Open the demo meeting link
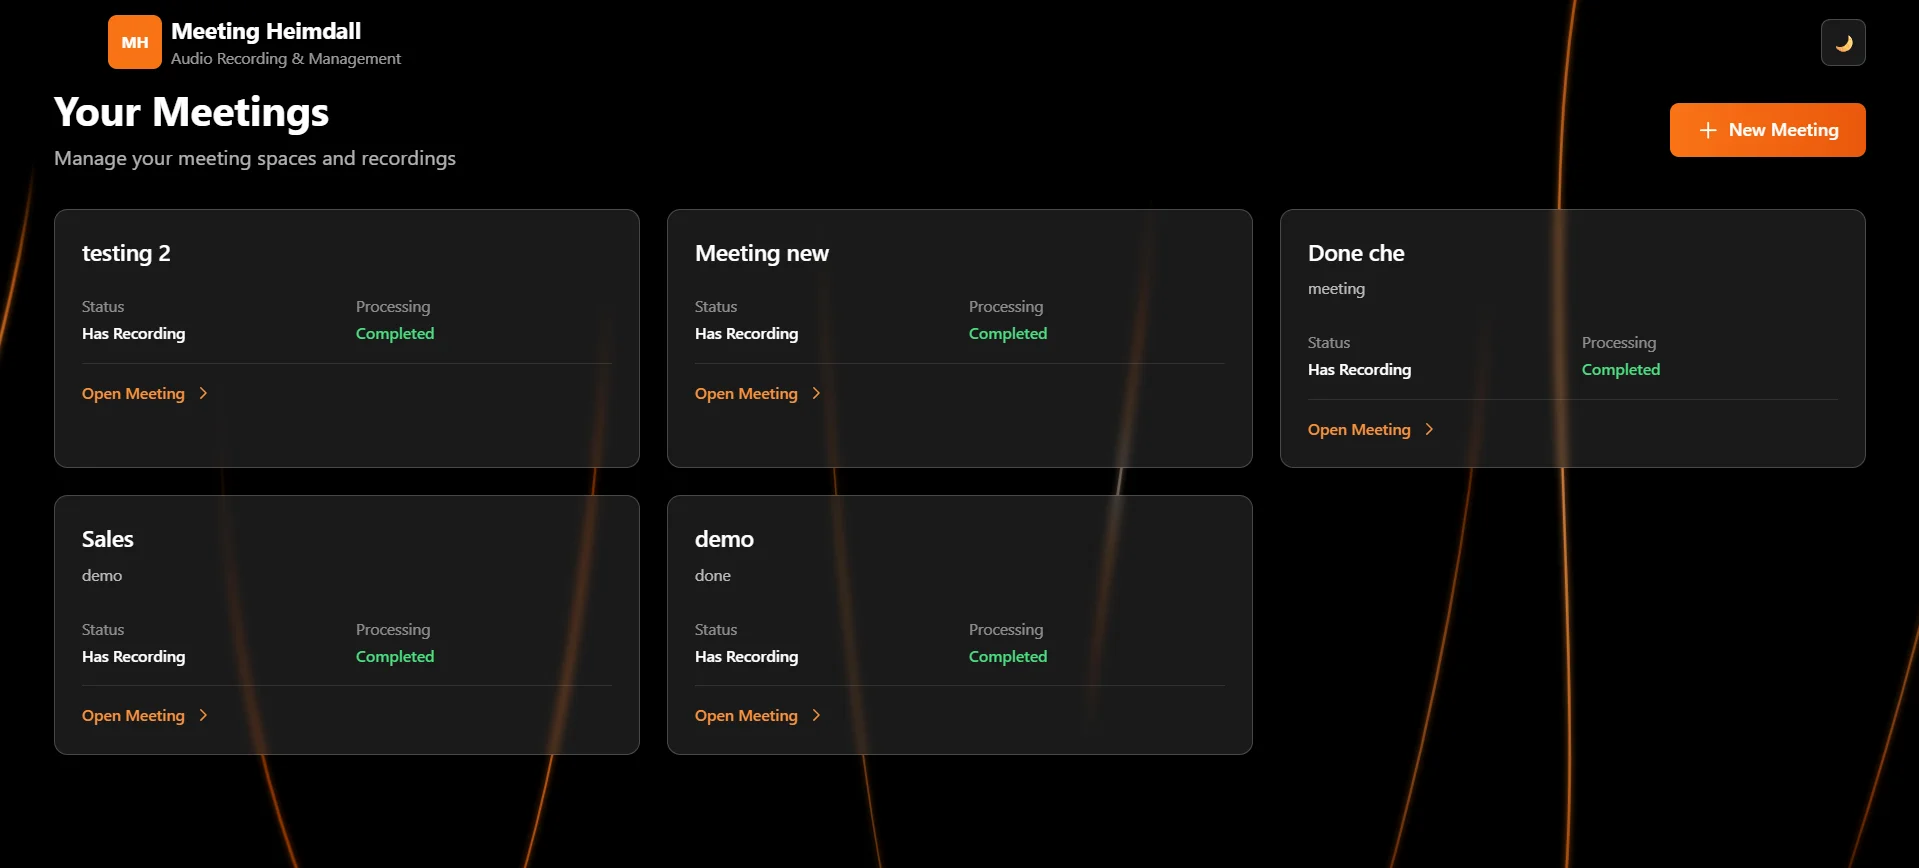Screen dimensions: 1919x868 click(746, 716)
